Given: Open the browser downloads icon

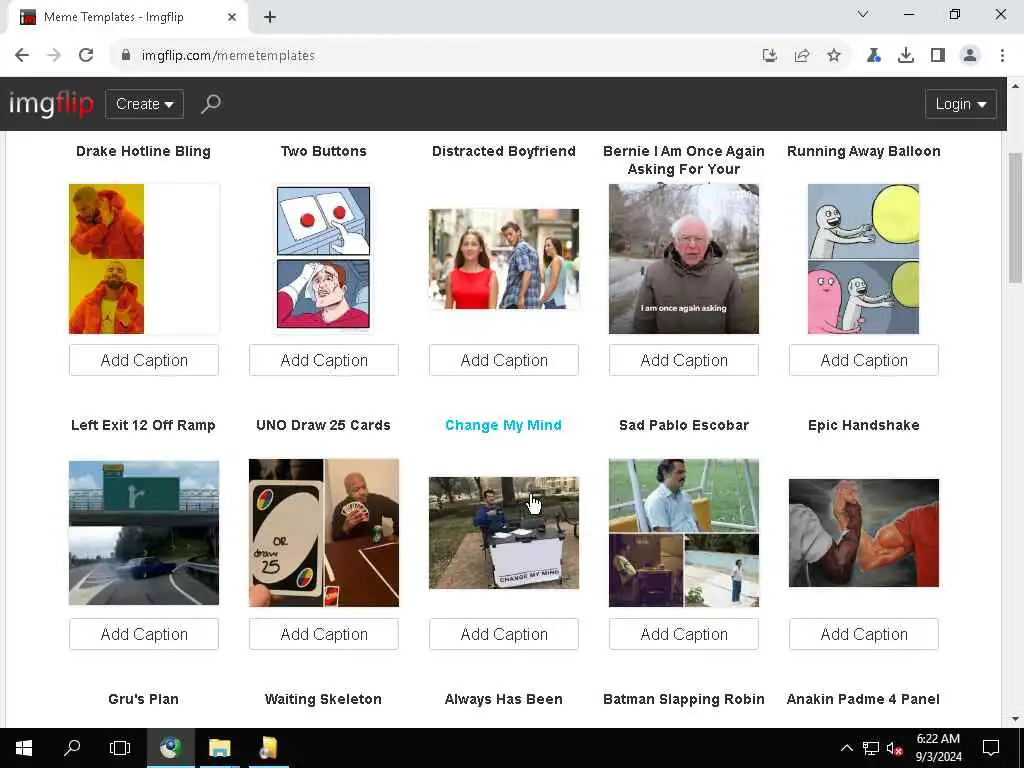Looking at the screenshot, I should pyautogui.click(x=906, y=56).
